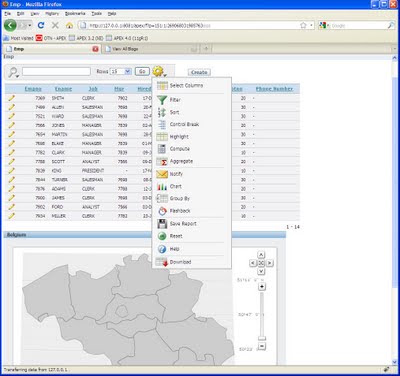Sort by the Ename column header

click(63, 89)
